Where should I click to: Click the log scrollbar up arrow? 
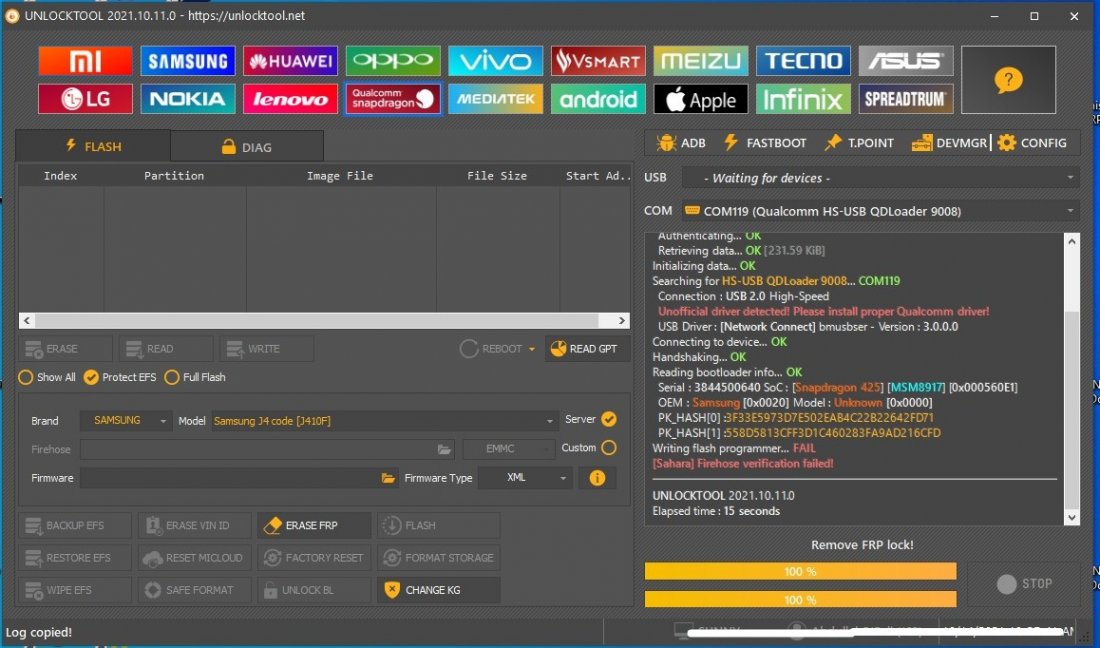(x=1071, y=241)
